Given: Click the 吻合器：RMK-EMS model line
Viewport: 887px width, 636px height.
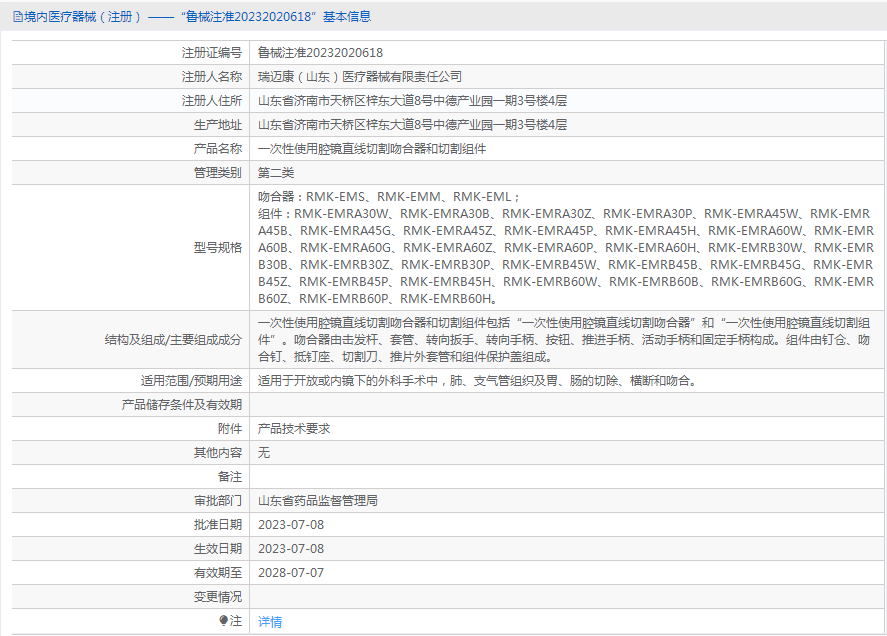Looking at the screenshot, I should tap(389, 196).
